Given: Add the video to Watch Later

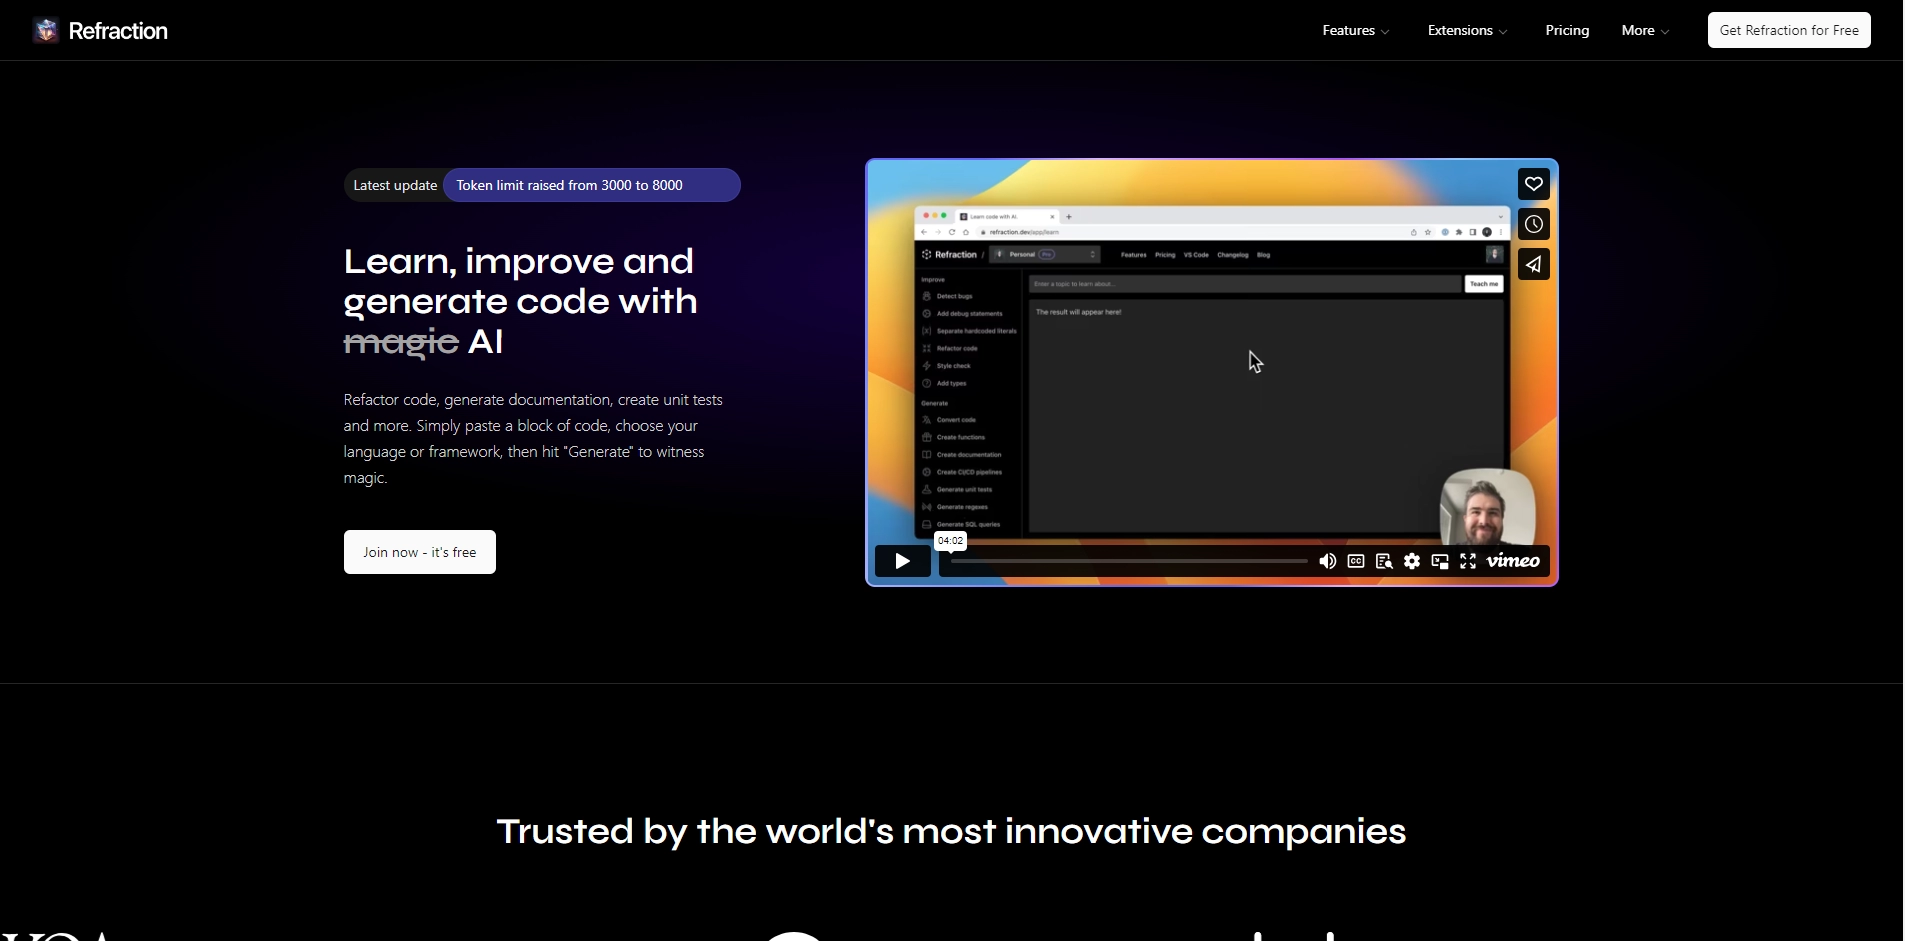Looking at the screenshot, I should [1534, 224].
